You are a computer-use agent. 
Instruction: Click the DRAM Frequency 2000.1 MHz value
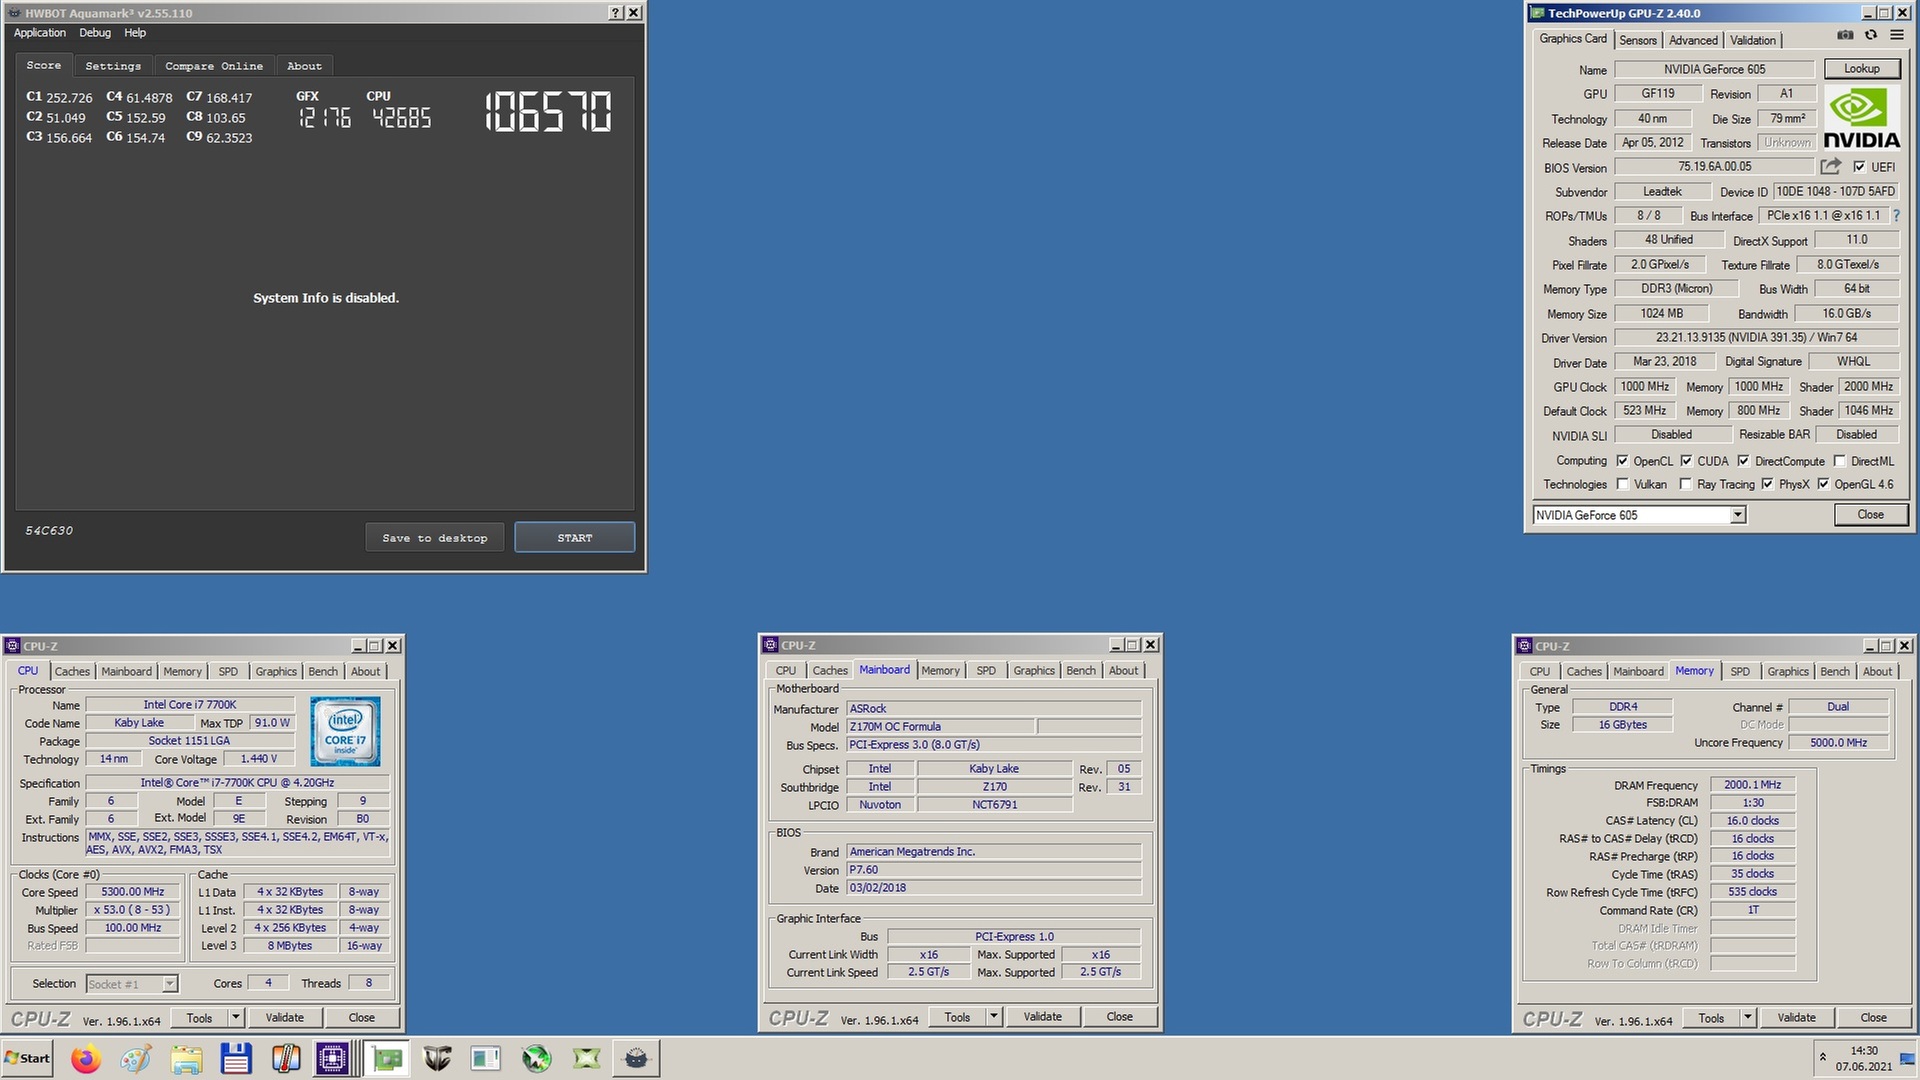coord(1752,785)
